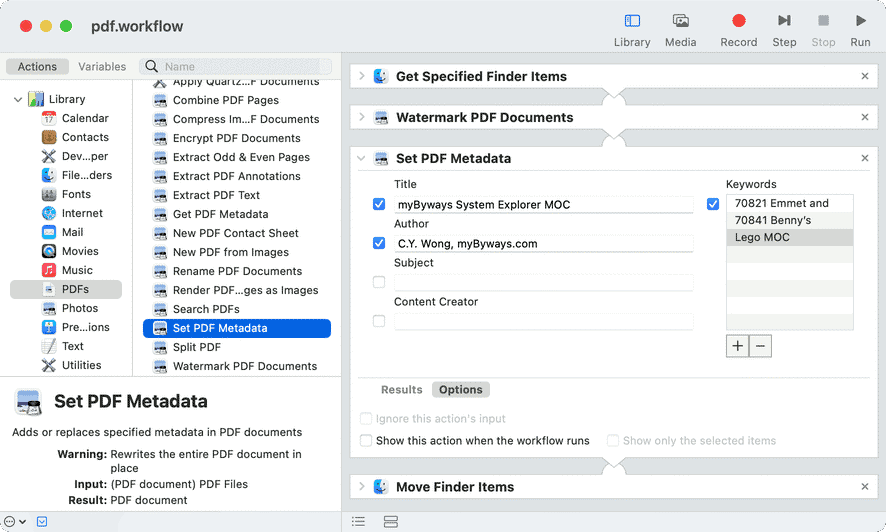Start recording with the Record button
The width and height of the screenshot is (886, 532).
click(x=739, y=21)
